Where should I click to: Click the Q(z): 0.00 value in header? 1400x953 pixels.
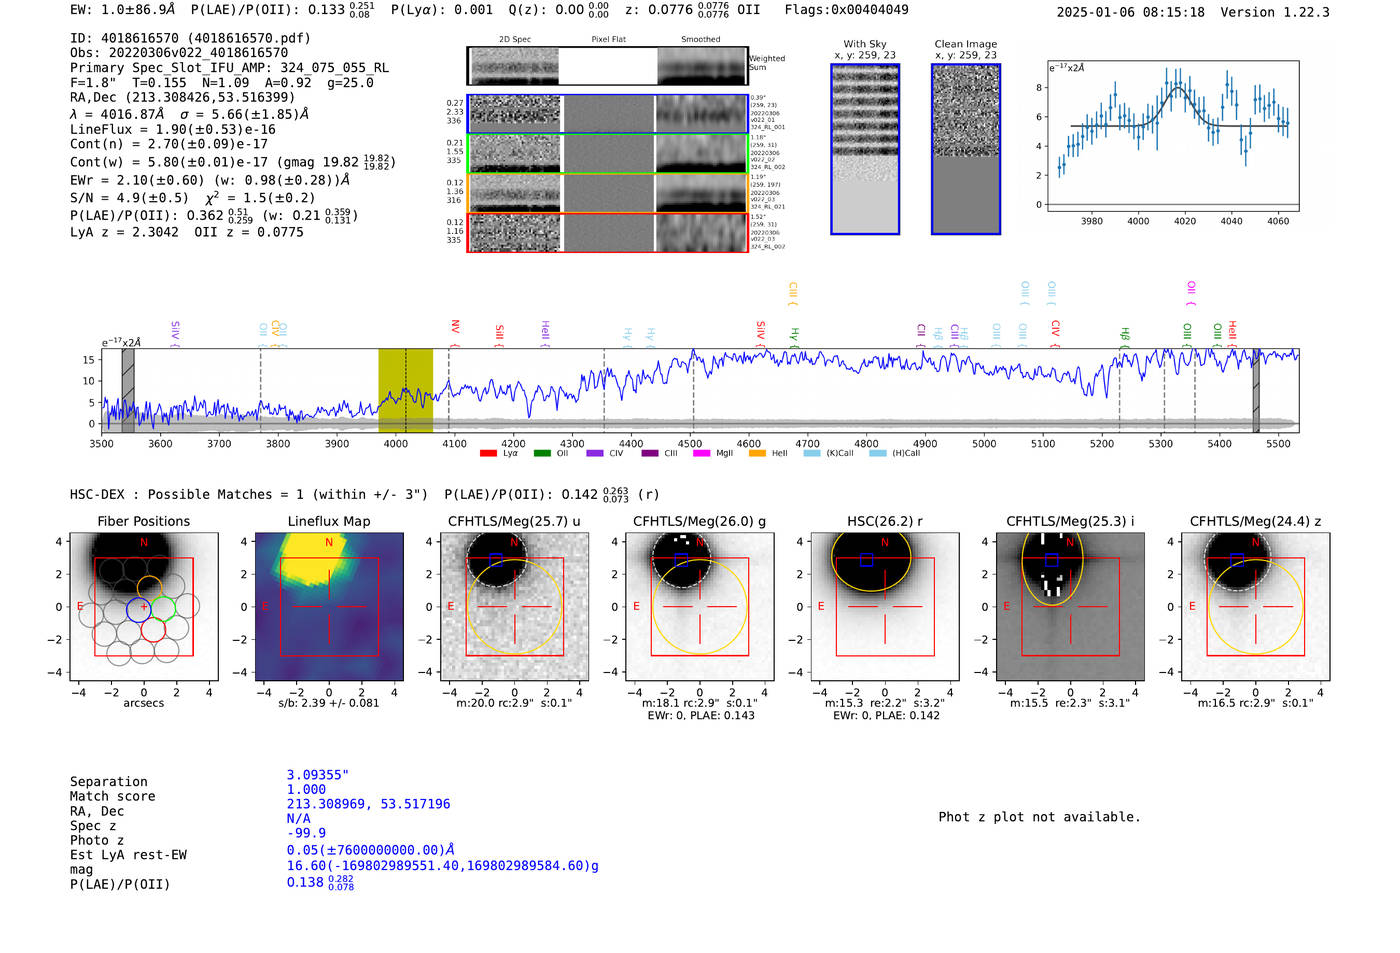tap(559, 9)
